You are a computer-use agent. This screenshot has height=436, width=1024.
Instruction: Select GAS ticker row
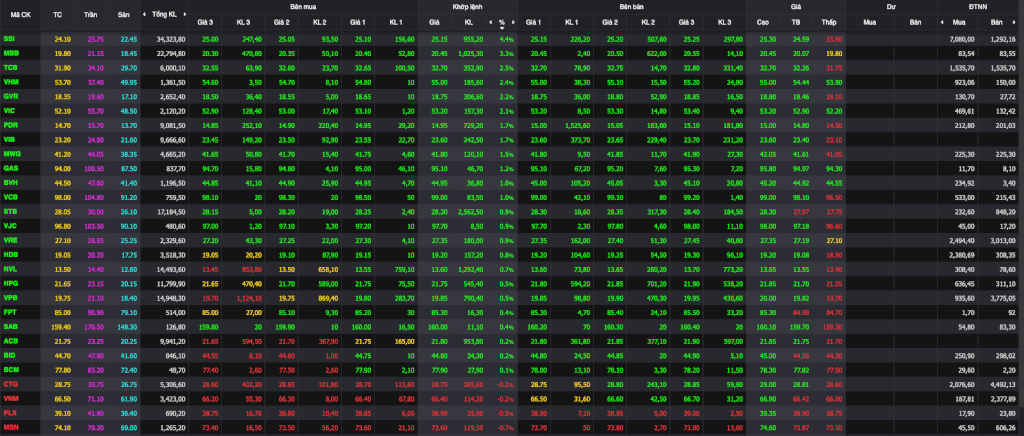[10, 168]
